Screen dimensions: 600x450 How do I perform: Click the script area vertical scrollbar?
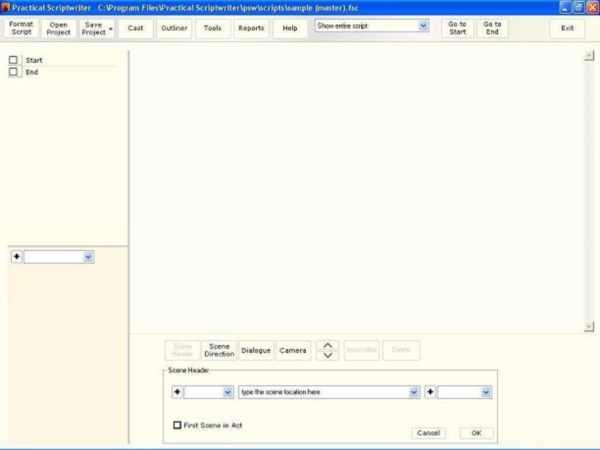[589, 190]
